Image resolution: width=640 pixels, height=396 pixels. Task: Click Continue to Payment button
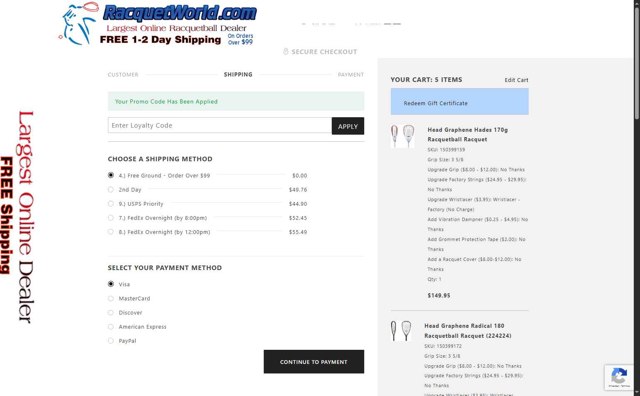click(313, 362)
